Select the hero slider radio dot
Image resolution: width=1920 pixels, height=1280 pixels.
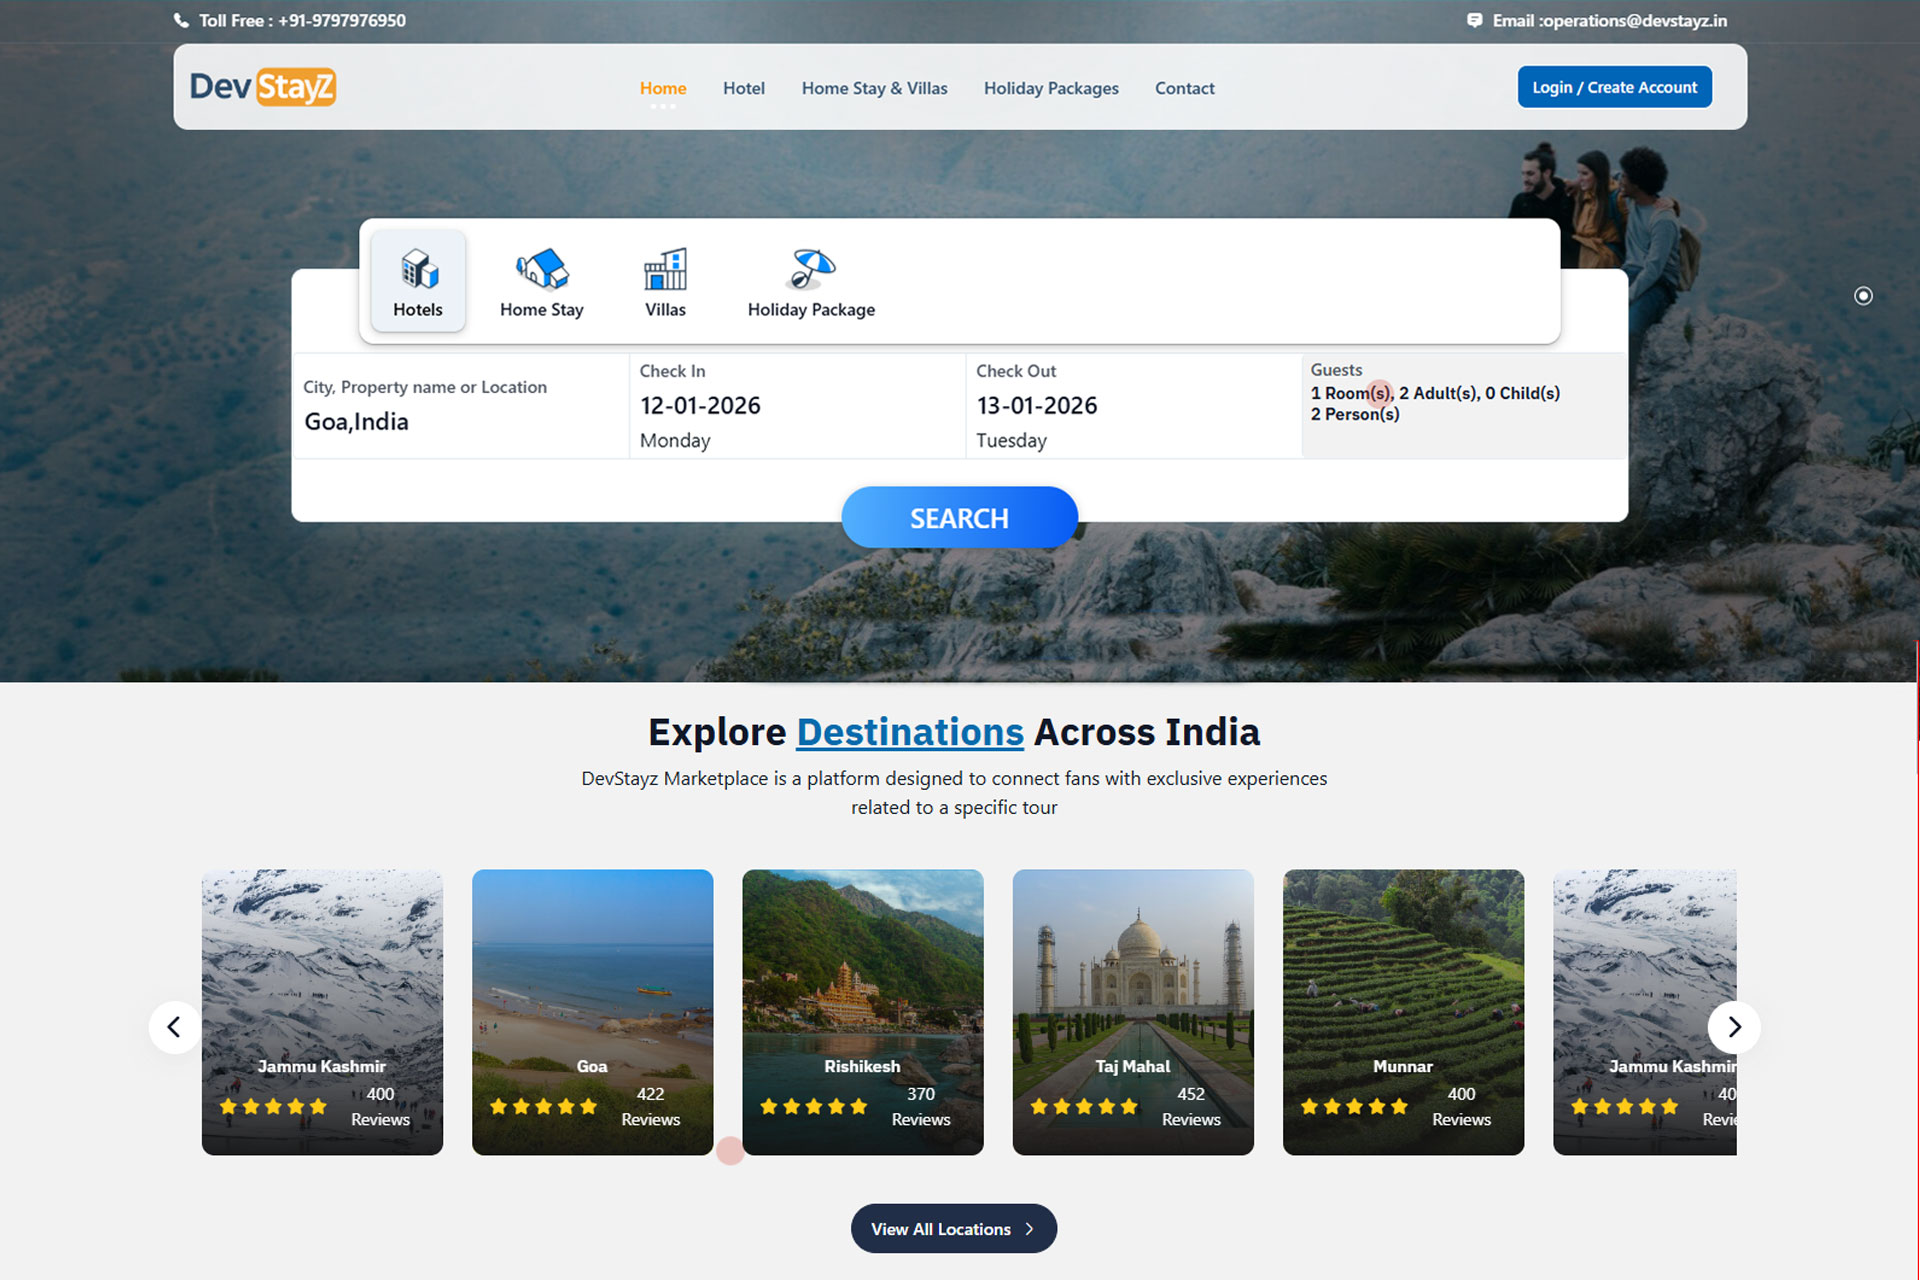(1863, 296)
